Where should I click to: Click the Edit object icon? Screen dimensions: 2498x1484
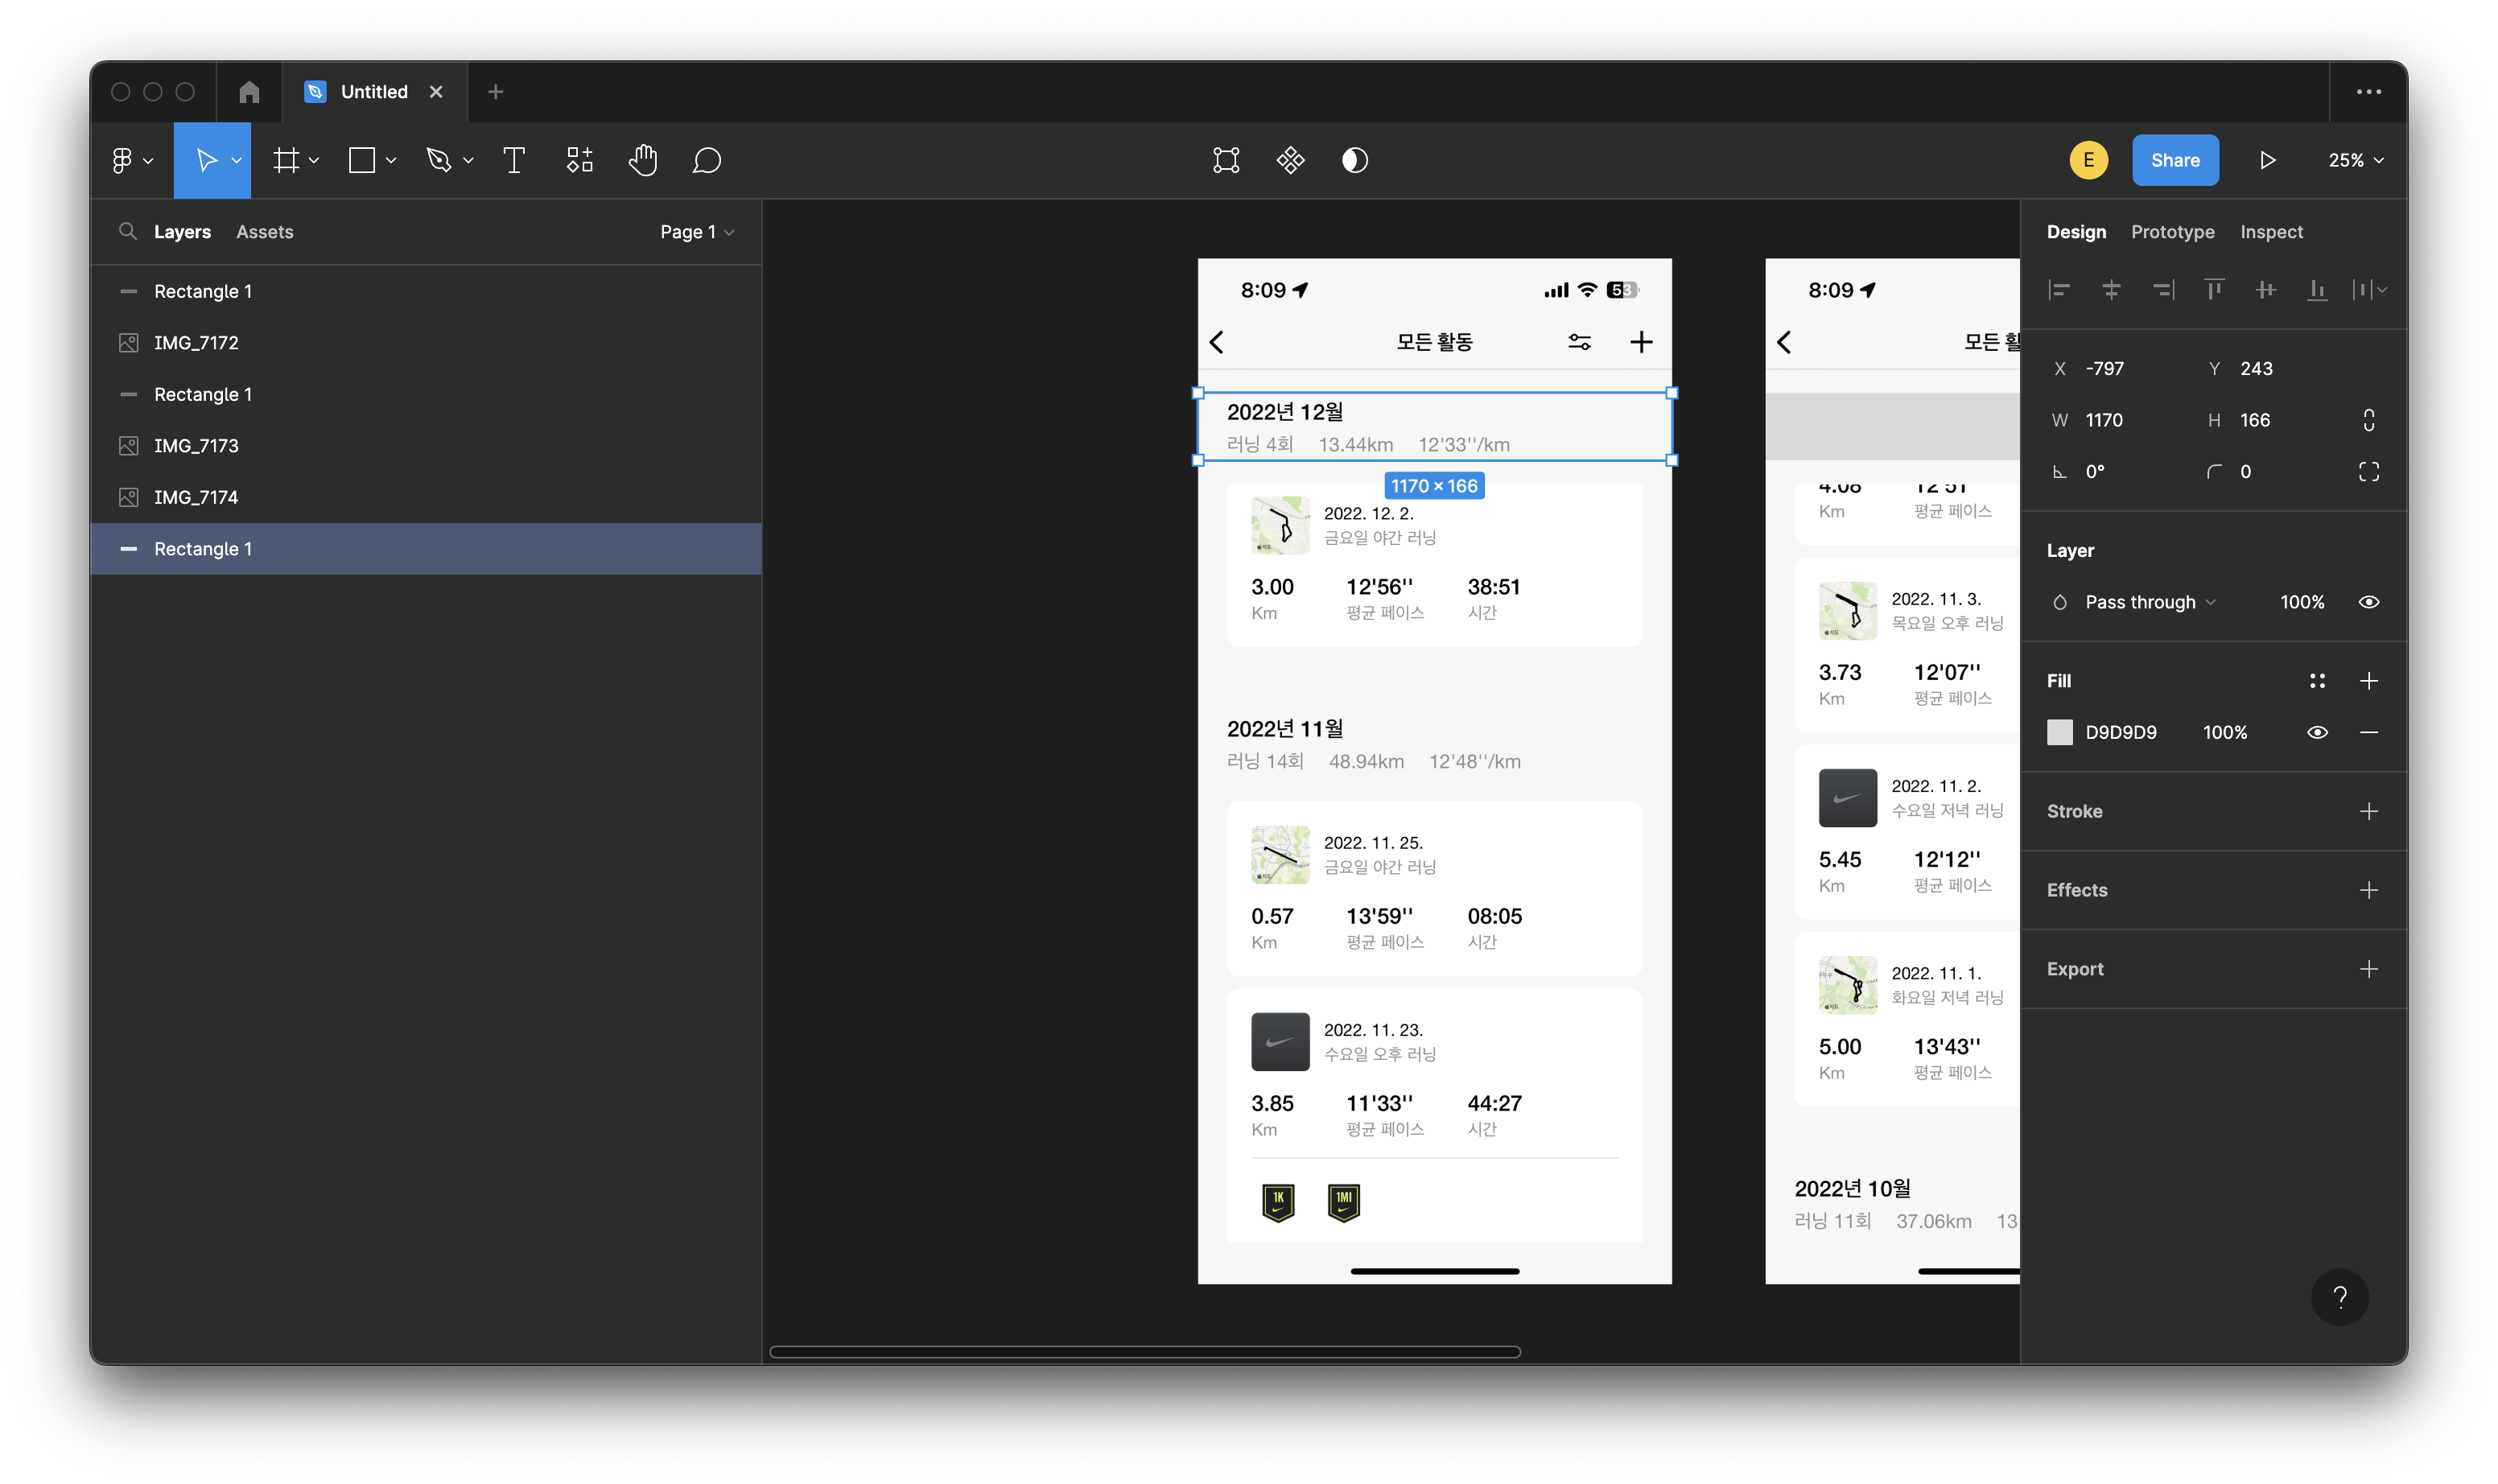click(1226, 160)
